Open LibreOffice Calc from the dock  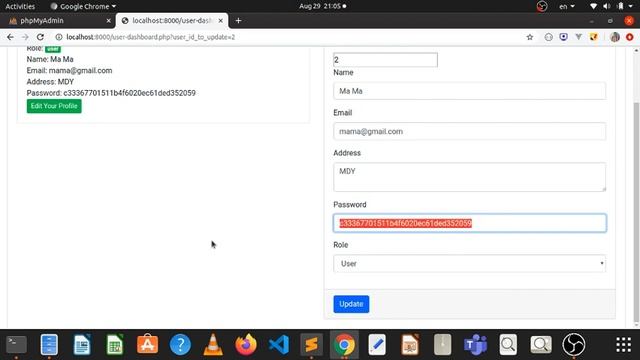pos(115,345)
